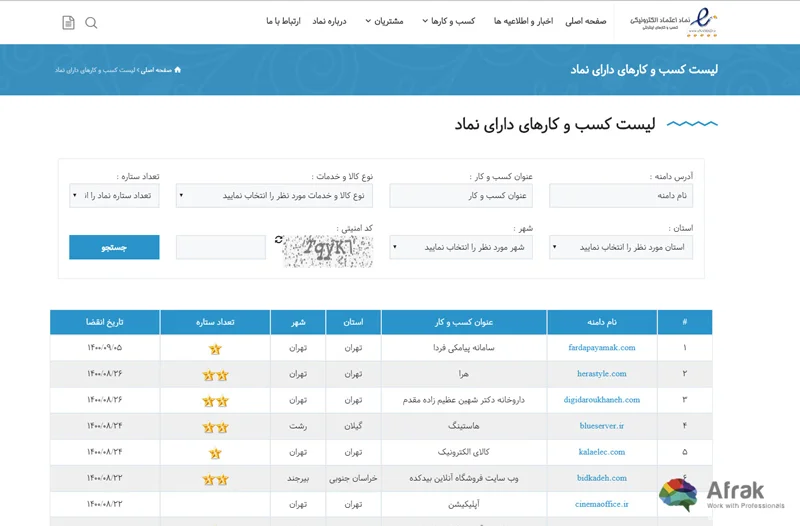Open the نوع کالا و خدمات dropdown
800x526 pixels.
click(x=274, y=195)
